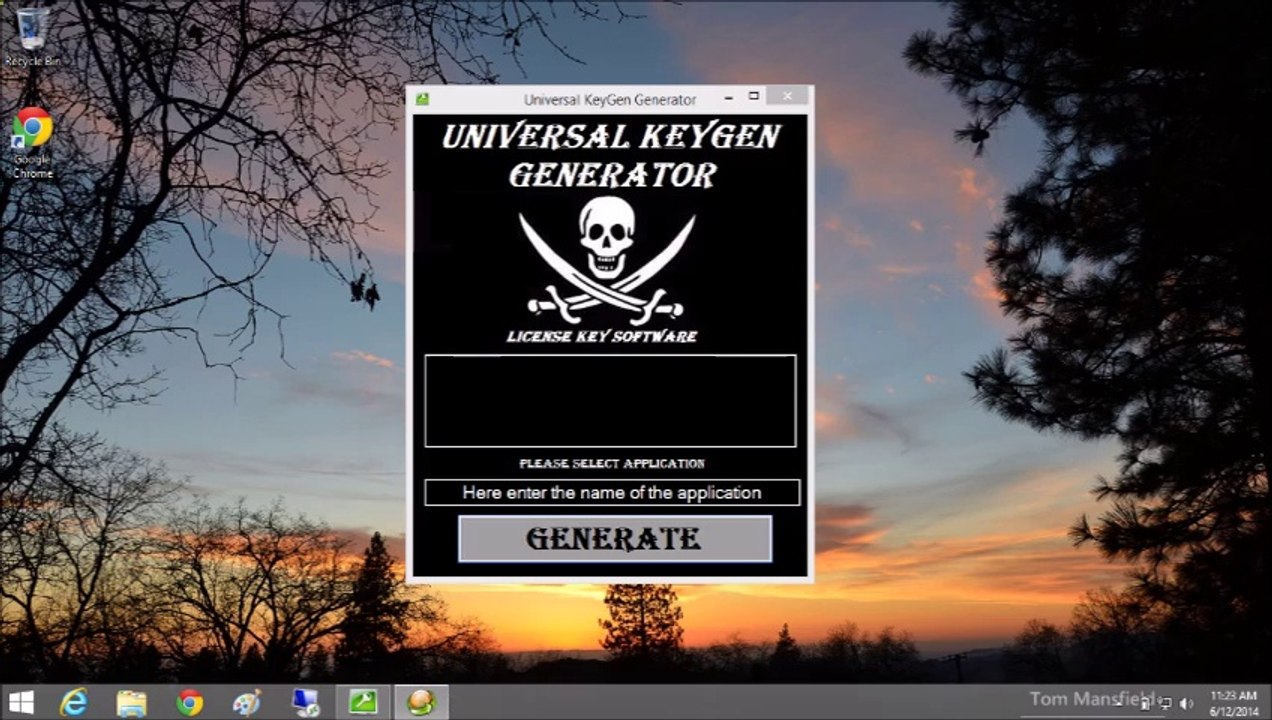
Task: Click the GENERATE button
Action: 615,538
